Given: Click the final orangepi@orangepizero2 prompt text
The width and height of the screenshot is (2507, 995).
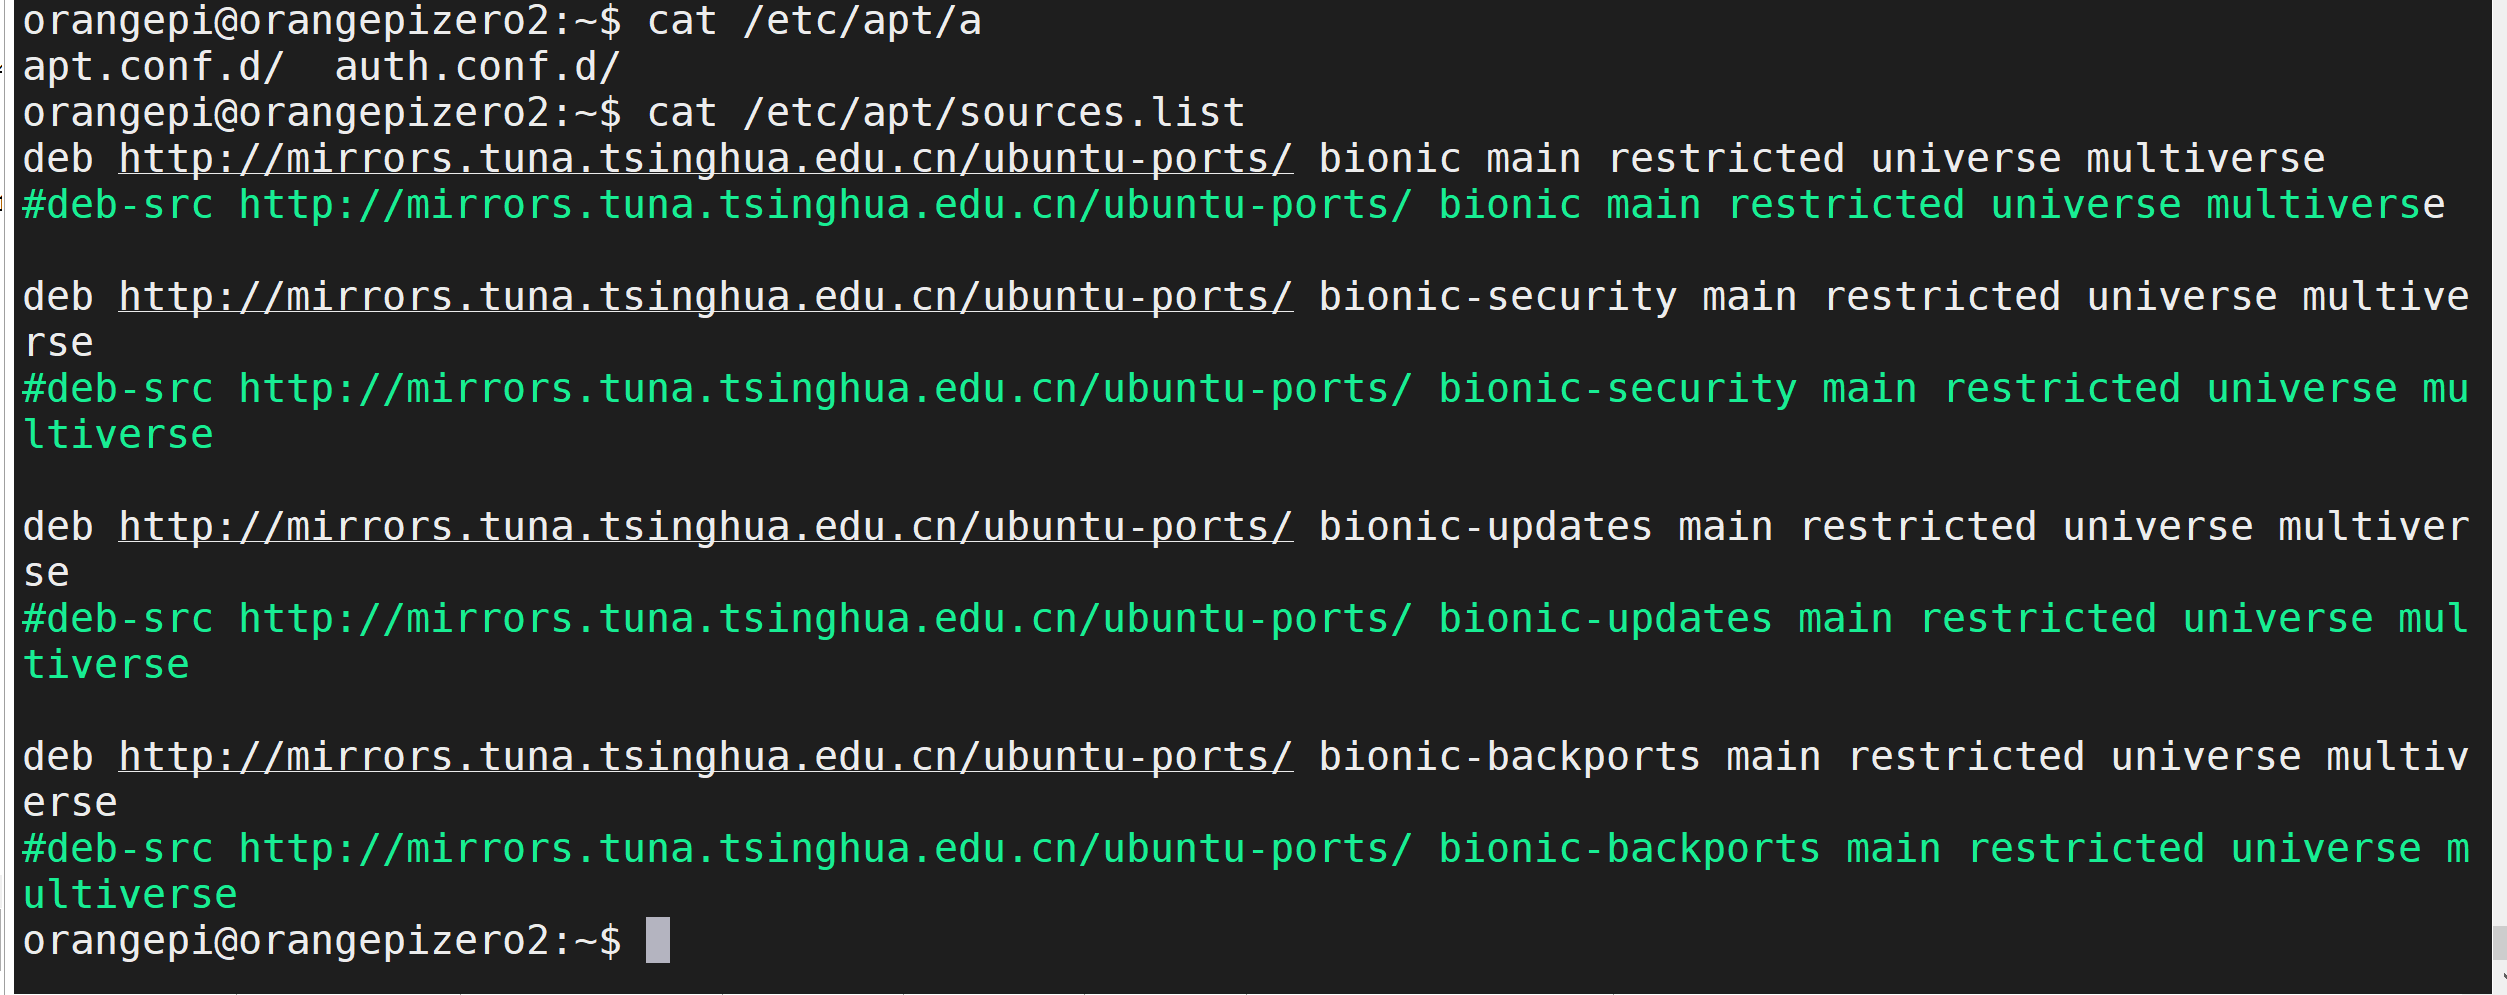Looking at the screenshot, I should [x=285, y=941].
